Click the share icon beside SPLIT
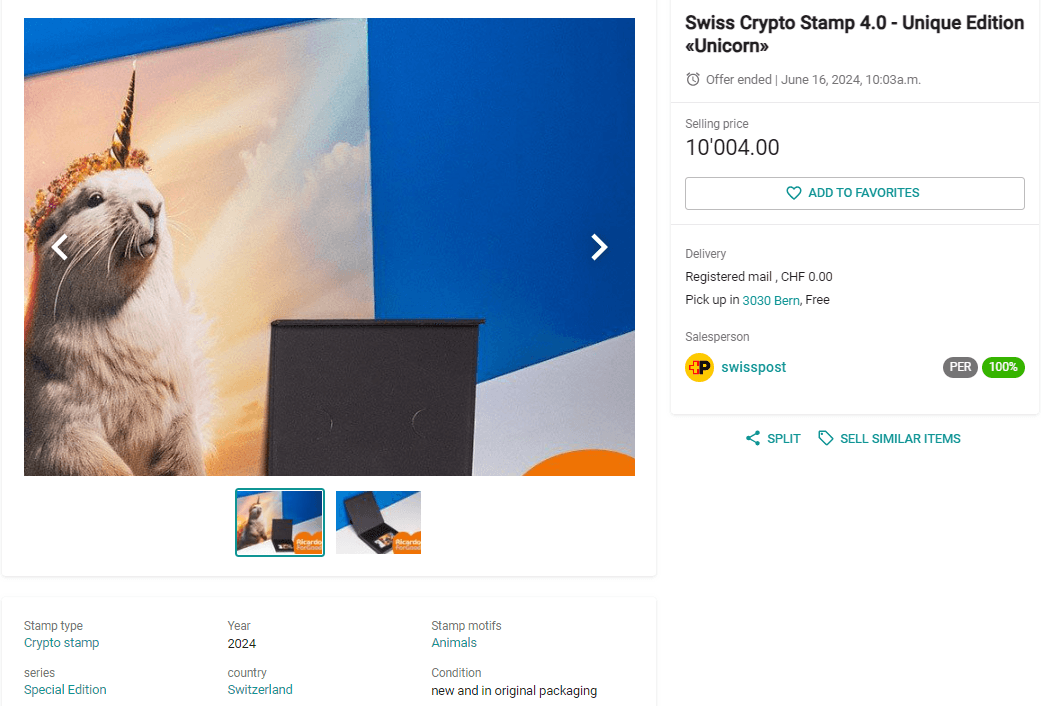This screenshot has height=706, width=1041. pos(753,439)
